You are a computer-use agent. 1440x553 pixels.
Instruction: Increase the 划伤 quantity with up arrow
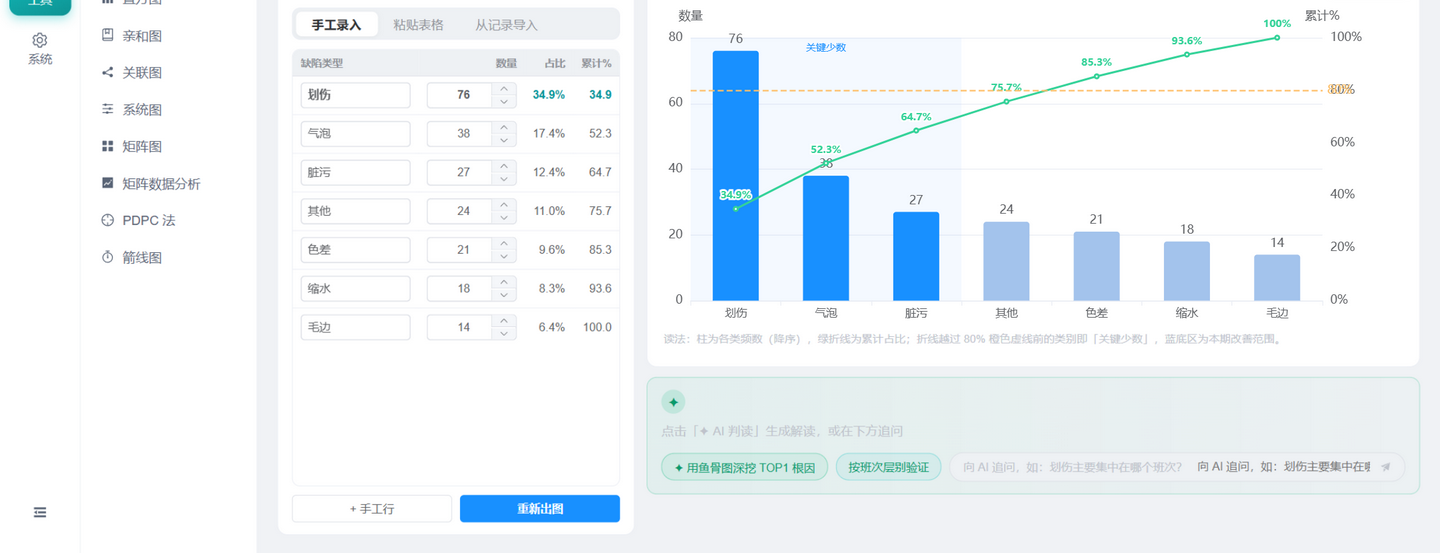coord(504,89)
